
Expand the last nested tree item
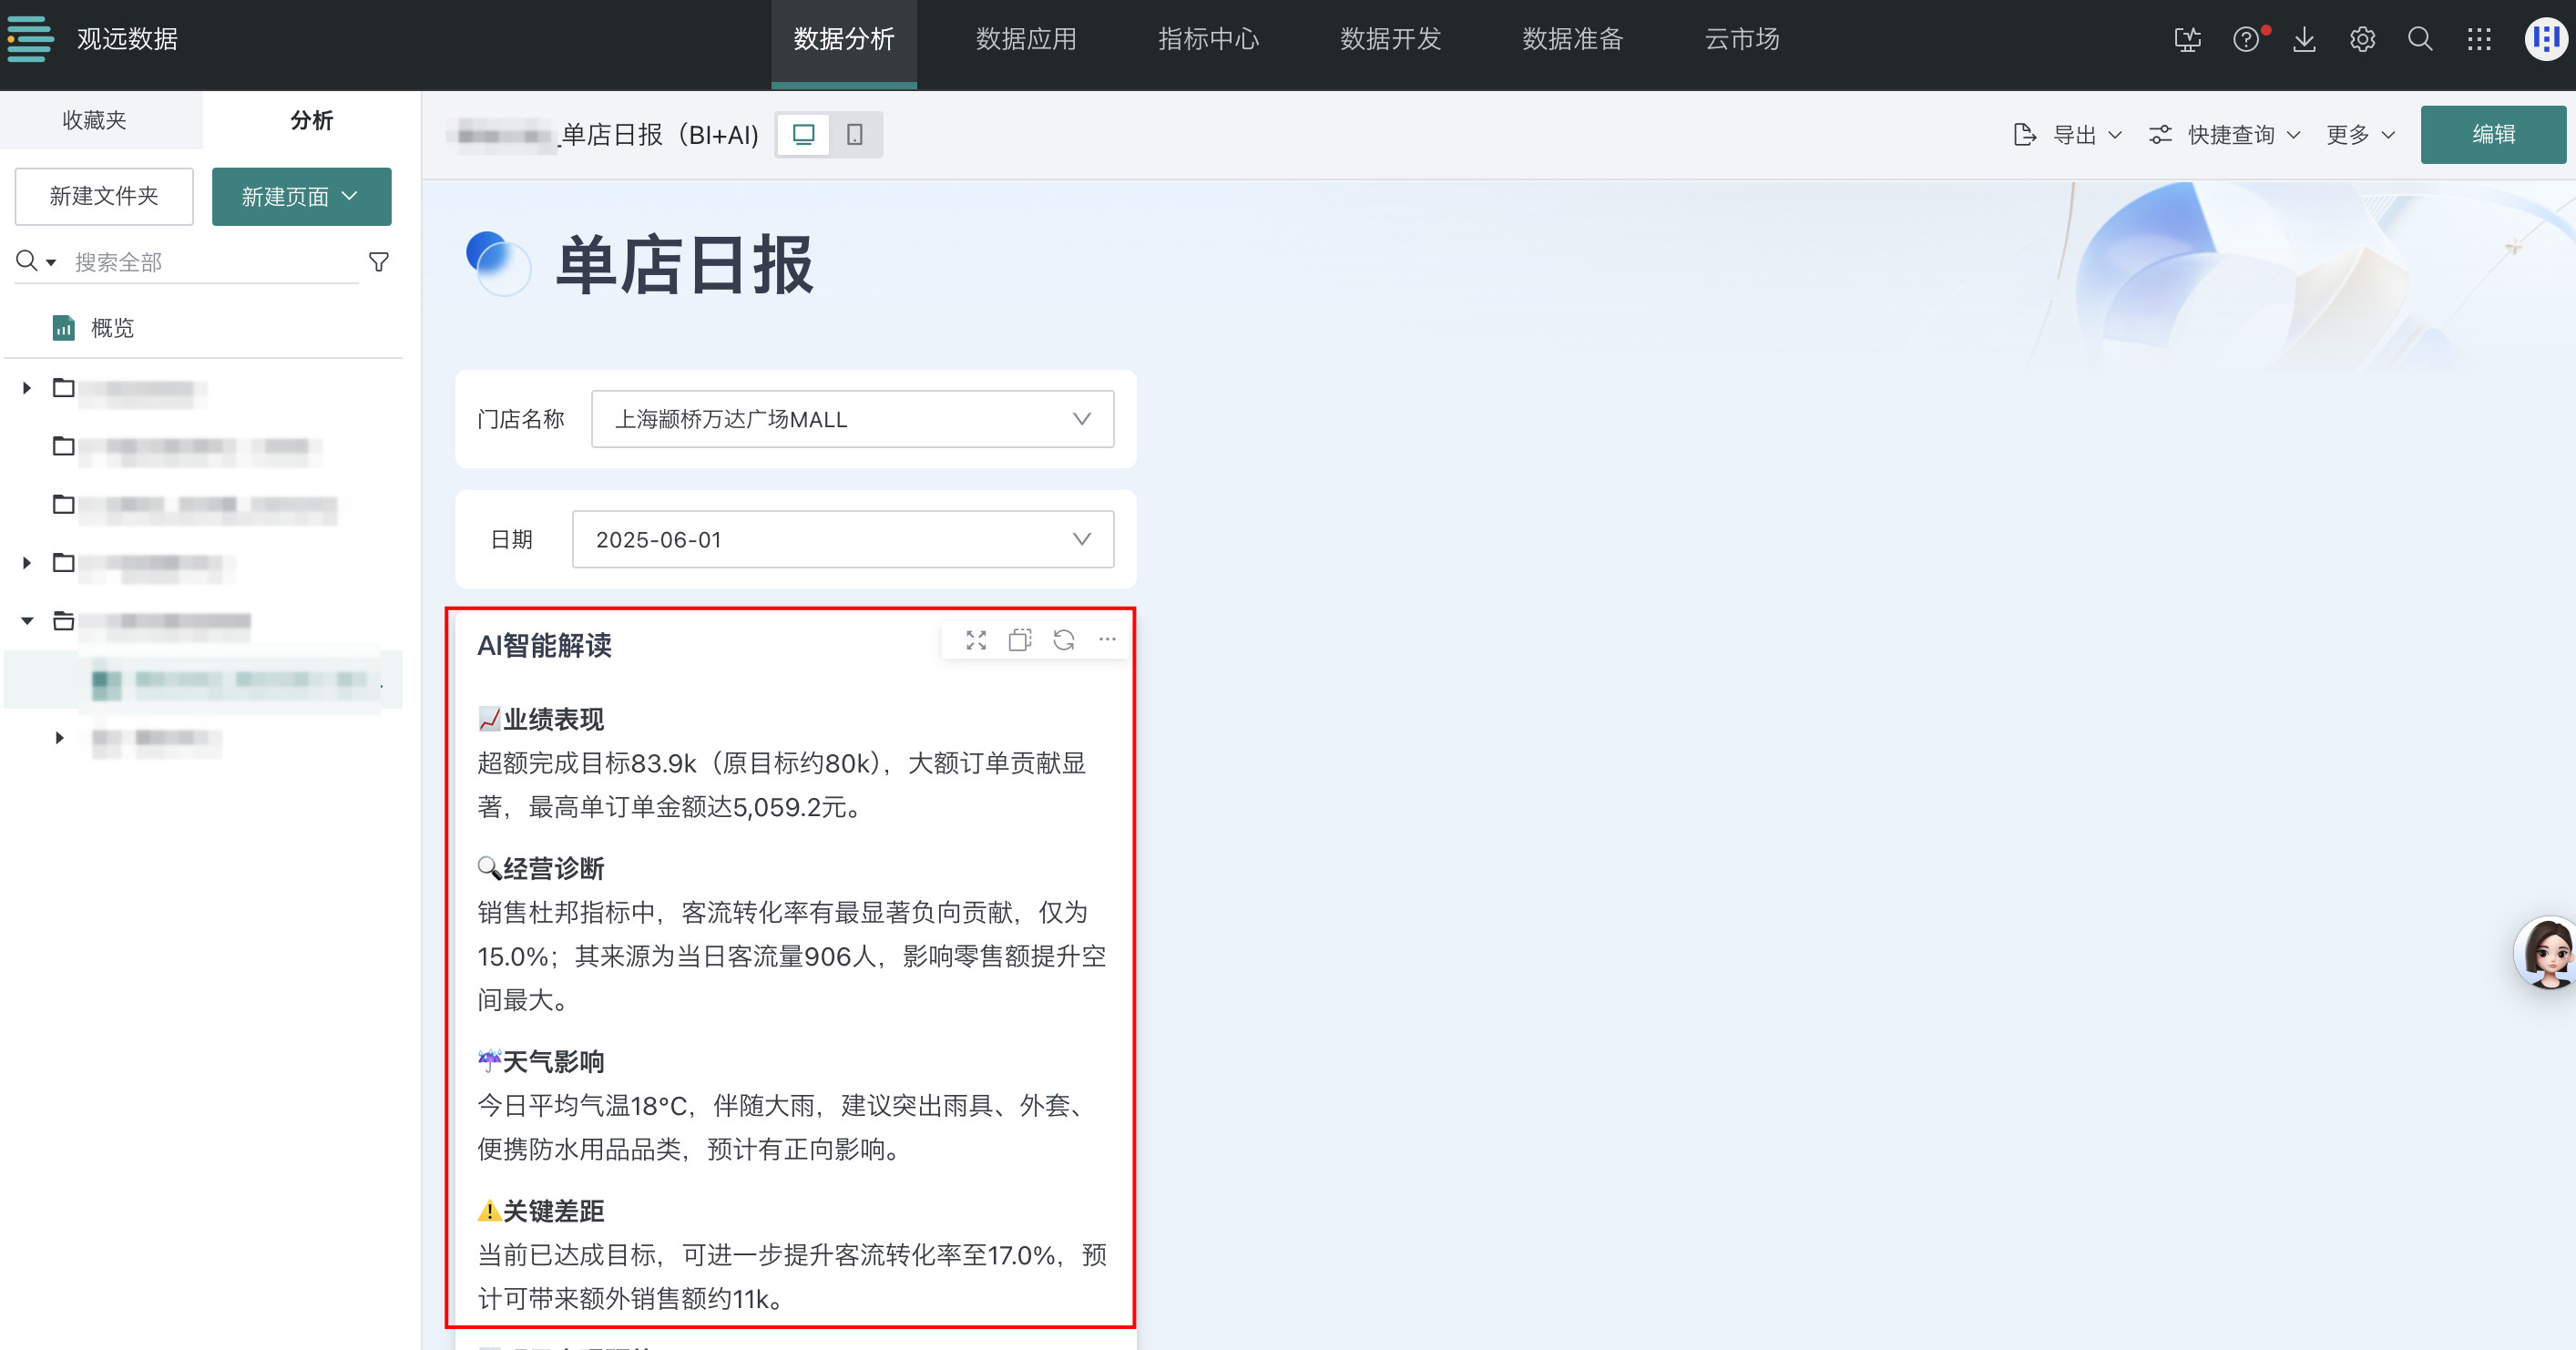click(x=59, y=738)
